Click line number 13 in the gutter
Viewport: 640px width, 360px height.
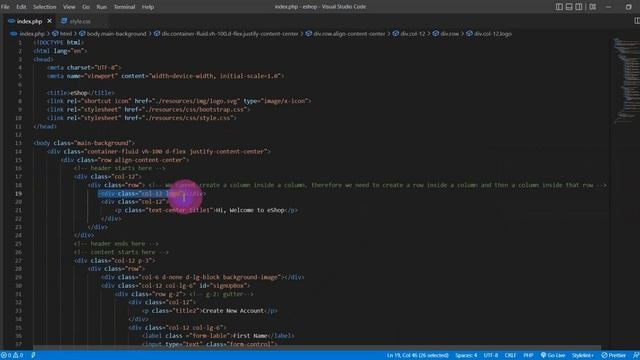[18, 143]
